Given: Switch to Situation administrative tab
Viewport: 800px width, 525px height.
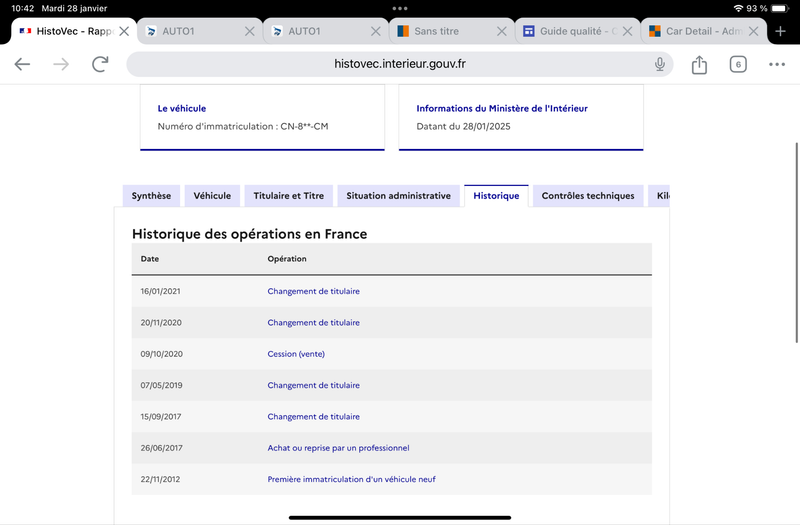Looking at the screenshot, I should point(398,196).
